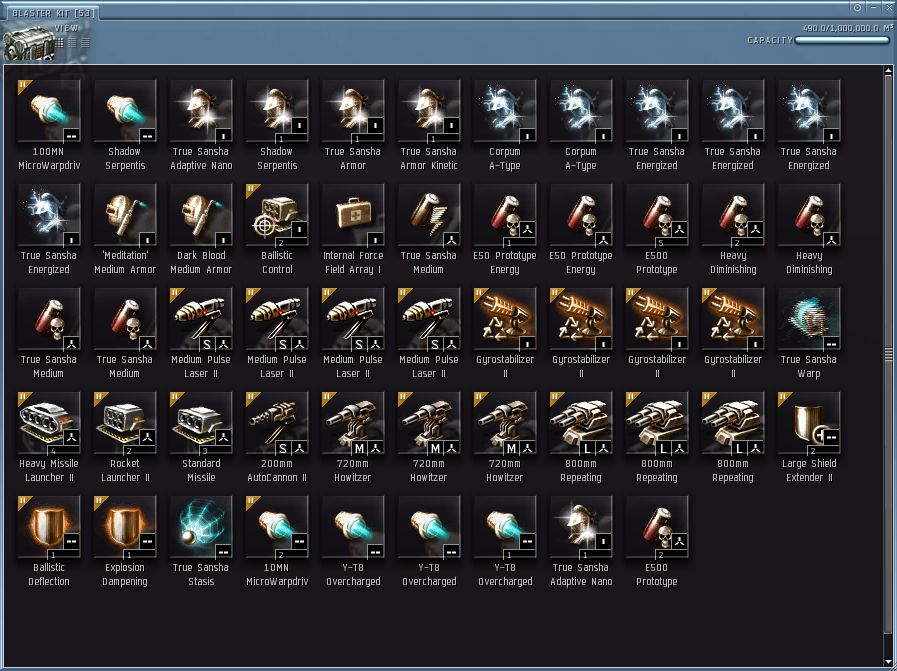Click the 490.0/1,000,000.0 m3 capacity text
Screen dimensions: 897x671
click(847, 27)
